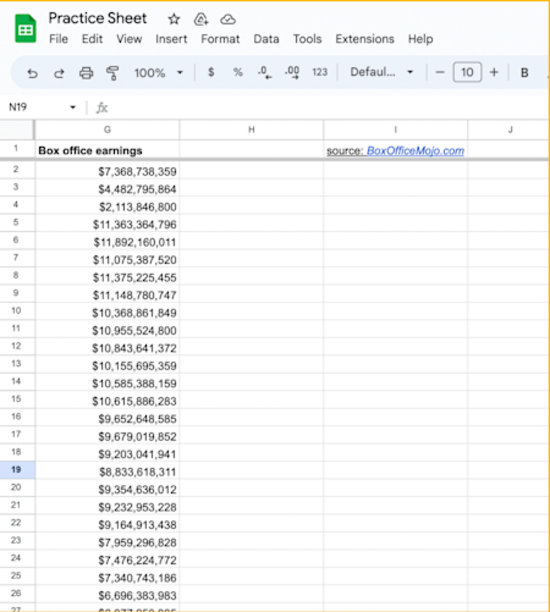Click cell with $11,363,364,796
The width and height of the screenshot is (550, 612).
(x=107, y=224)
